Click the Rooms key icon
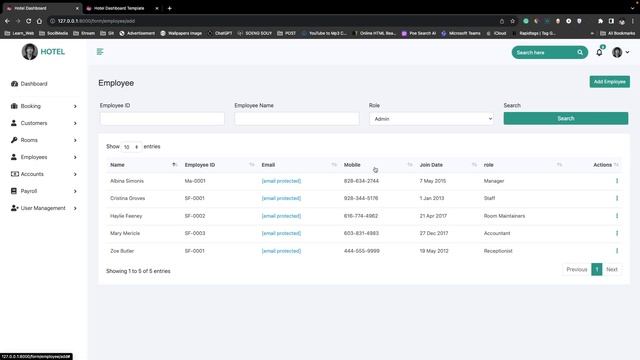The image size is (640, 360). point(14,140)
